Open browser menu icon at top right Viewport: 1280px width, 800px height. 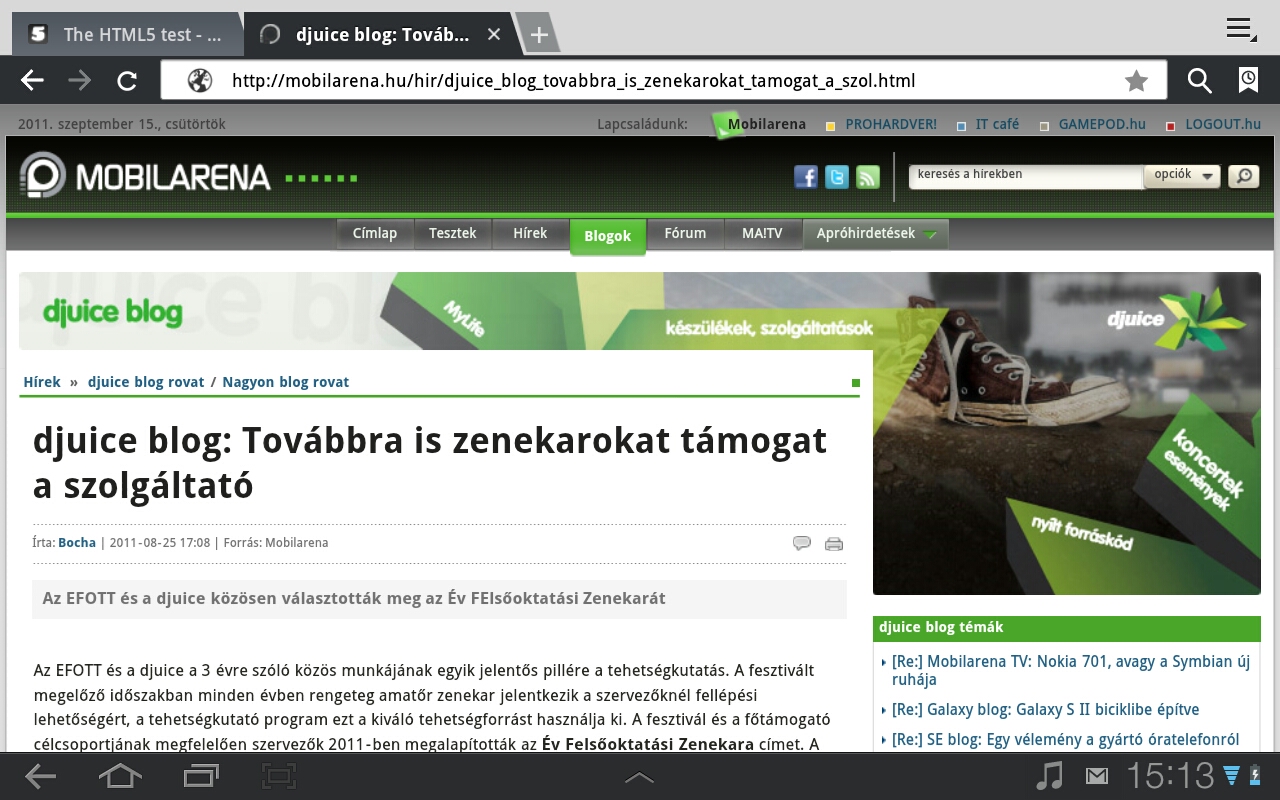(1241, 30)
